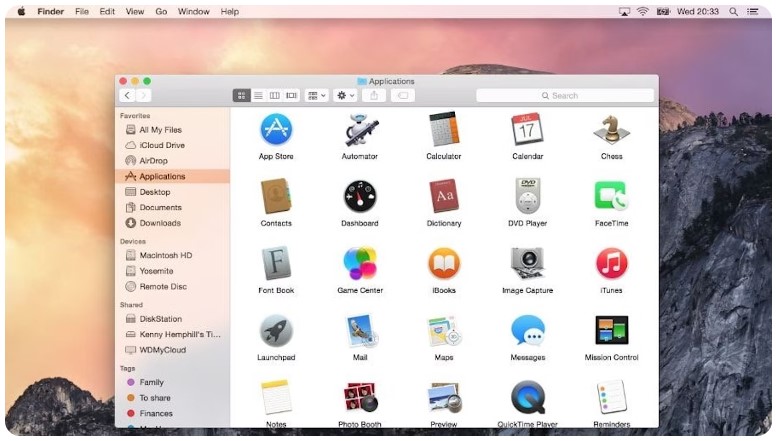Image resolution: width=776 pixels, height=441 pixels.
Task: Filter by orange To share tag
Action: [173, 398]
